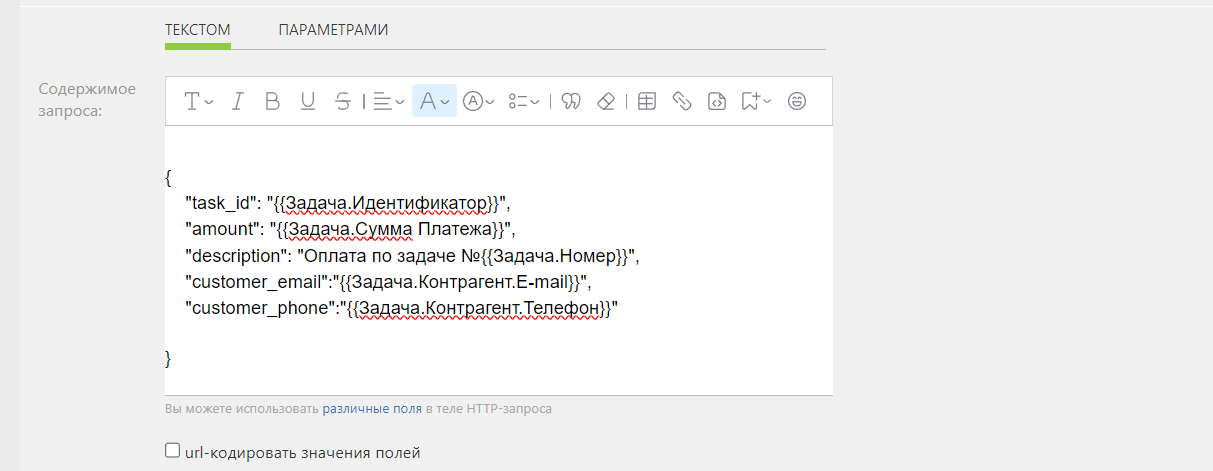Image resolution: width=1213 pixels, height=471 pixels.
Task: Open the circled A background color dropdown
Action: (479, 101)
